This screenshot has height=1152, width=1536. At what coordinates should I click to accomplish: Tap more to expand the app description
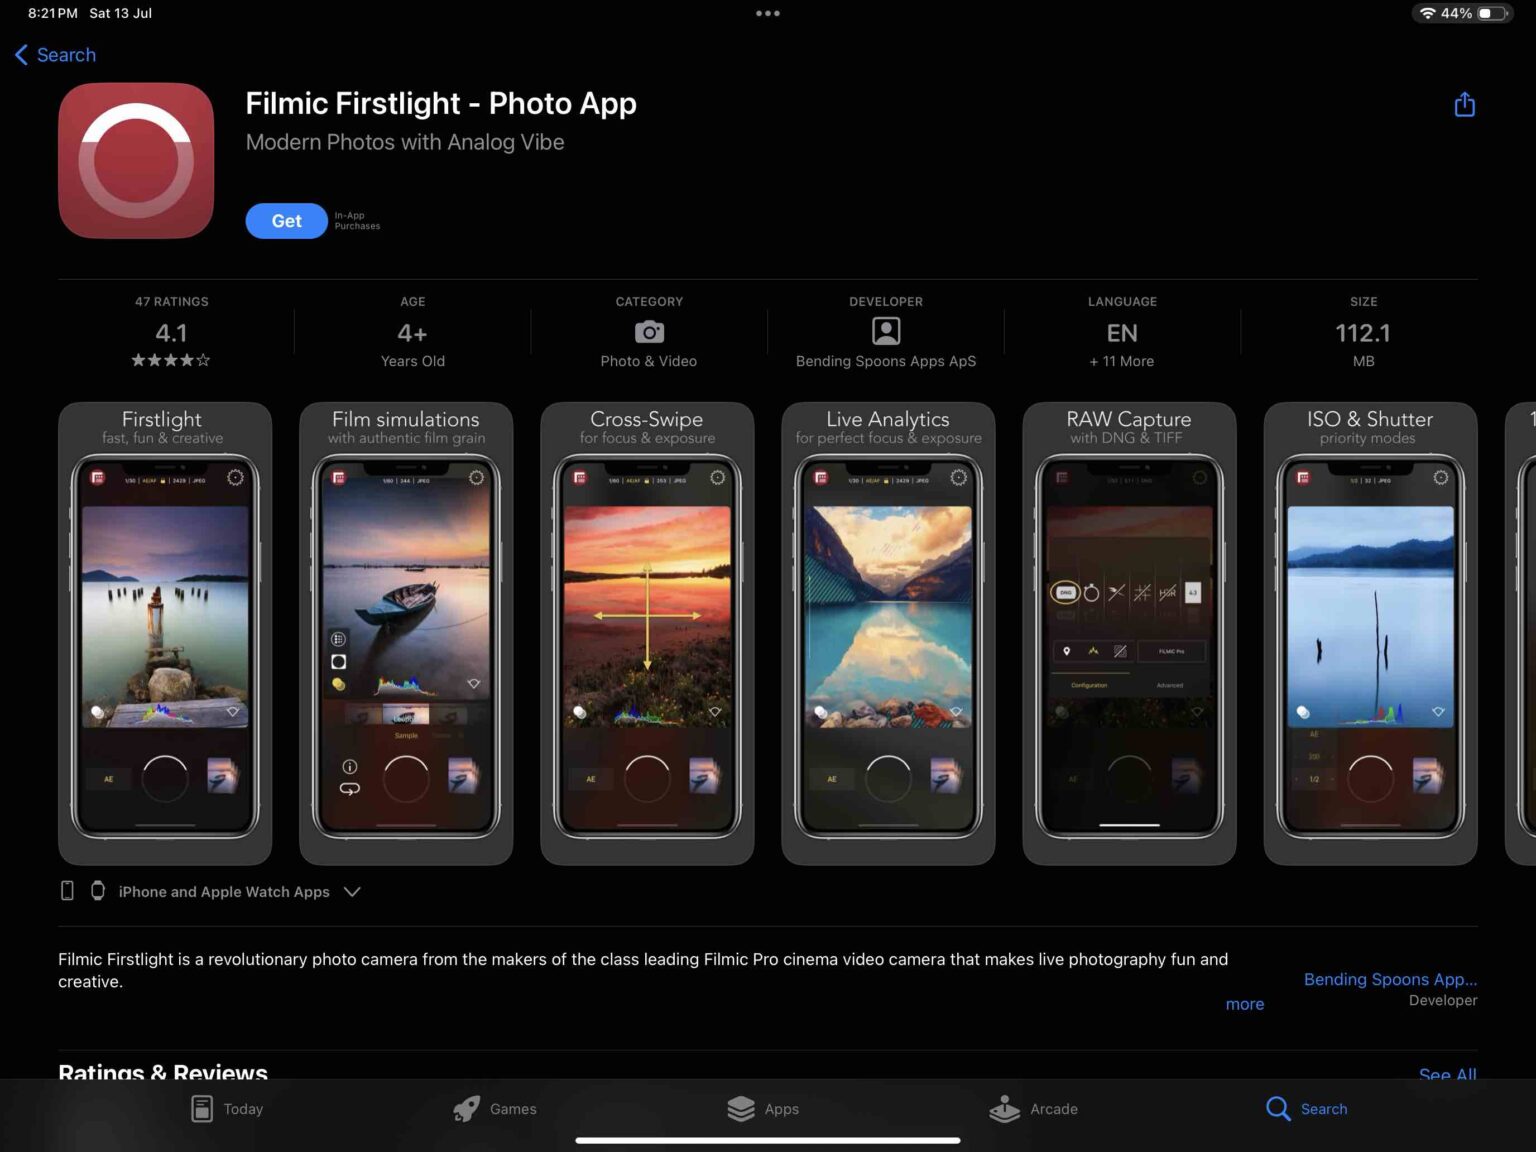pyautogui.click(x=1244, y=1004)
